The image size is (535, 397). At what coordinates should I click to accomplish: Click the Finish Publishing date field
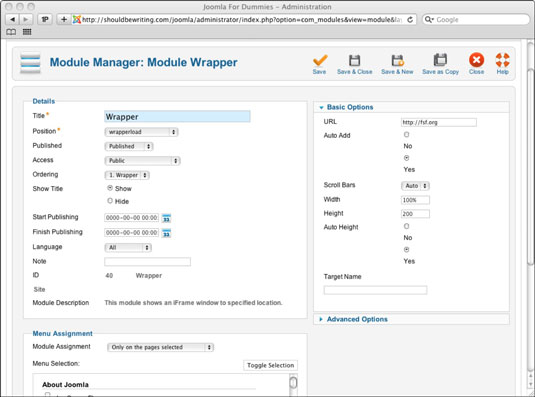132,233
